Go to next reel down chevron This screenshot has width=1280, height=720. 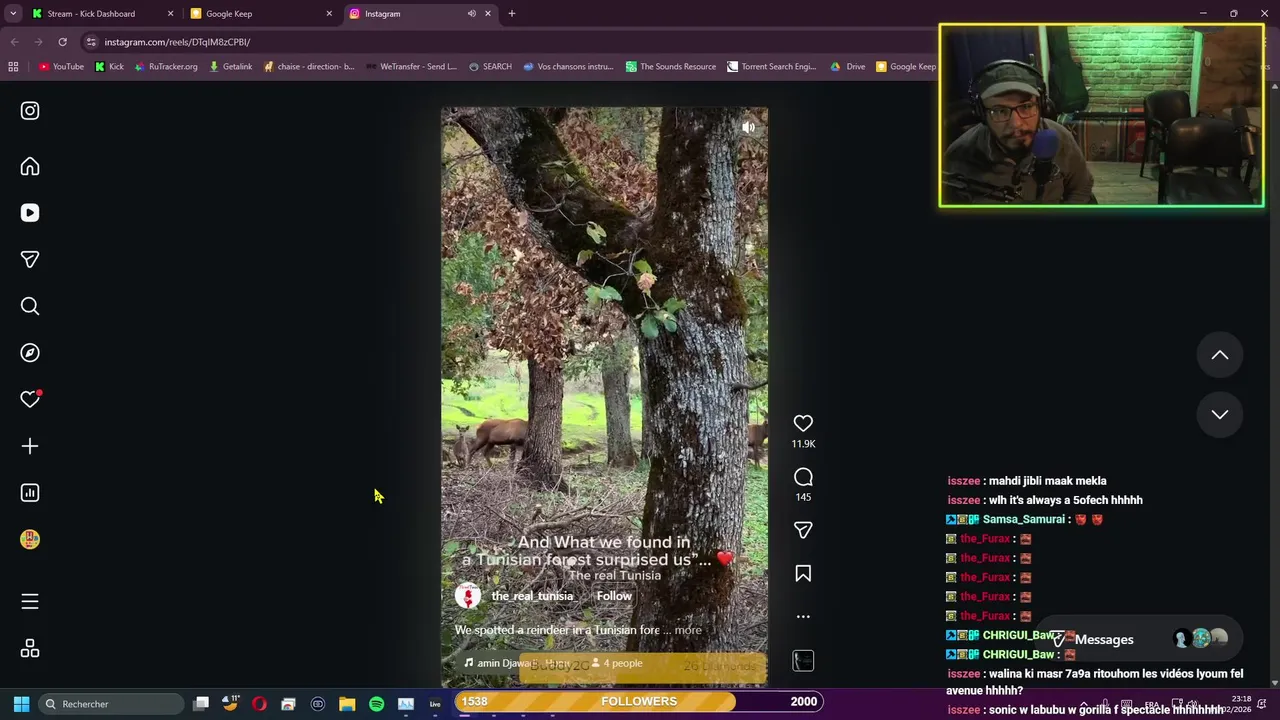pos(1220,414)
